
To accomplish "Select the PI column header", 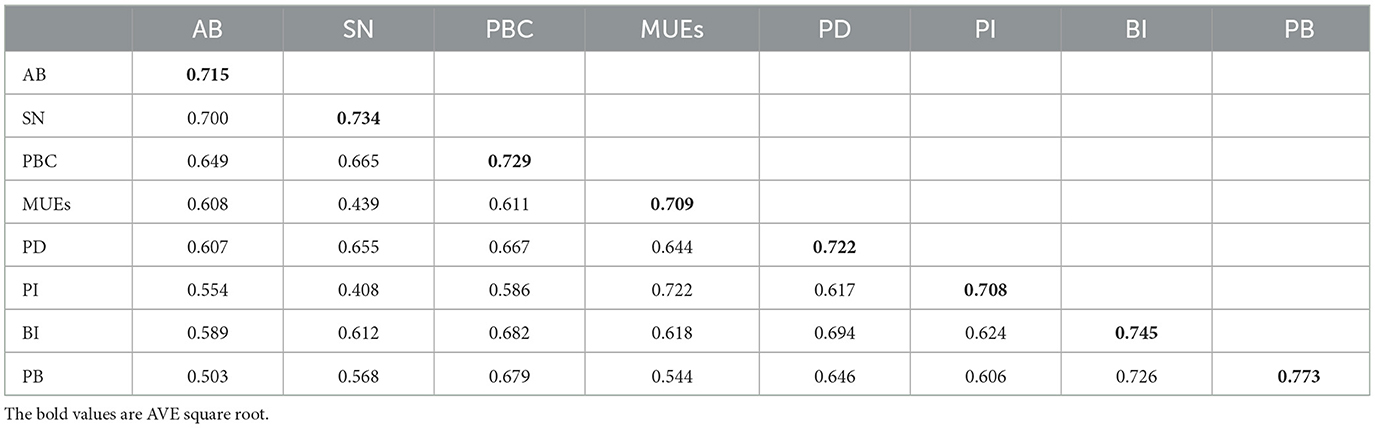I will point(985,29).
